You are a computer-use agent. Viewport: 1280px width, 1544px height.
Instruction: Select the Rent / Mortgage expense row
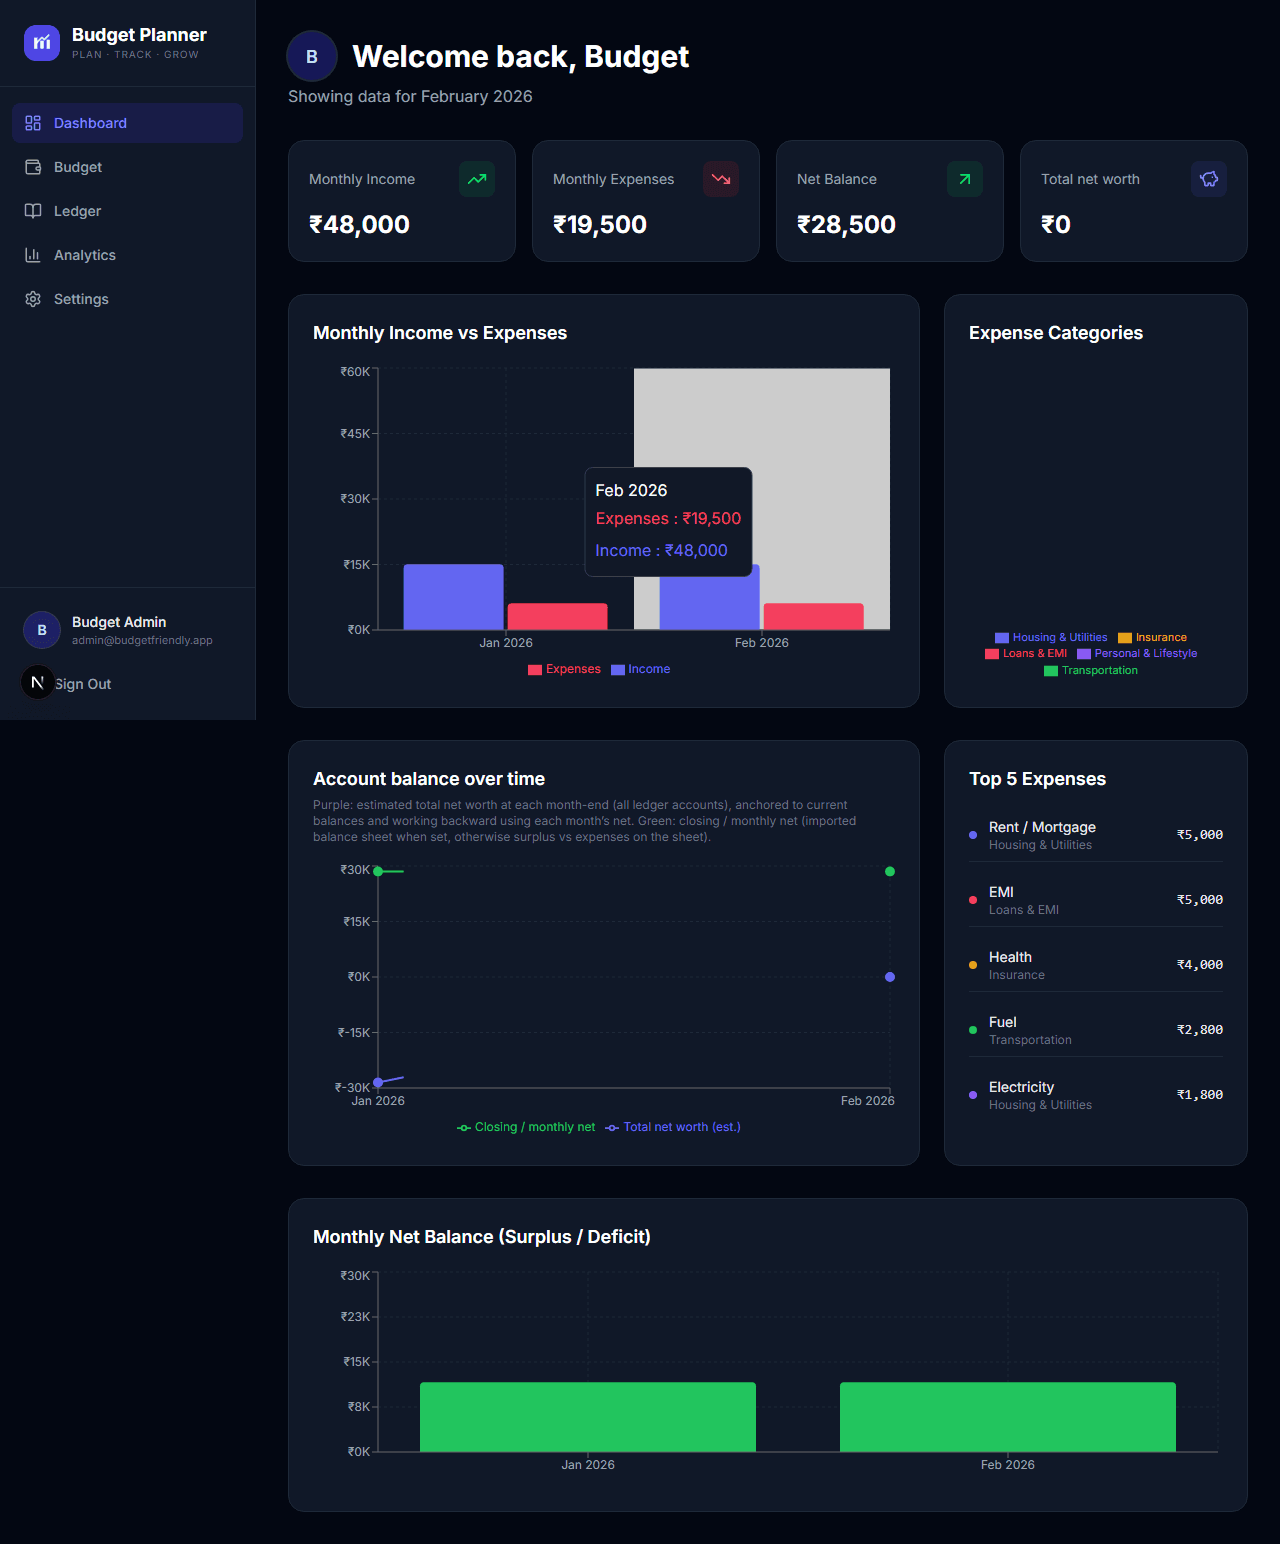[1096, 835]
